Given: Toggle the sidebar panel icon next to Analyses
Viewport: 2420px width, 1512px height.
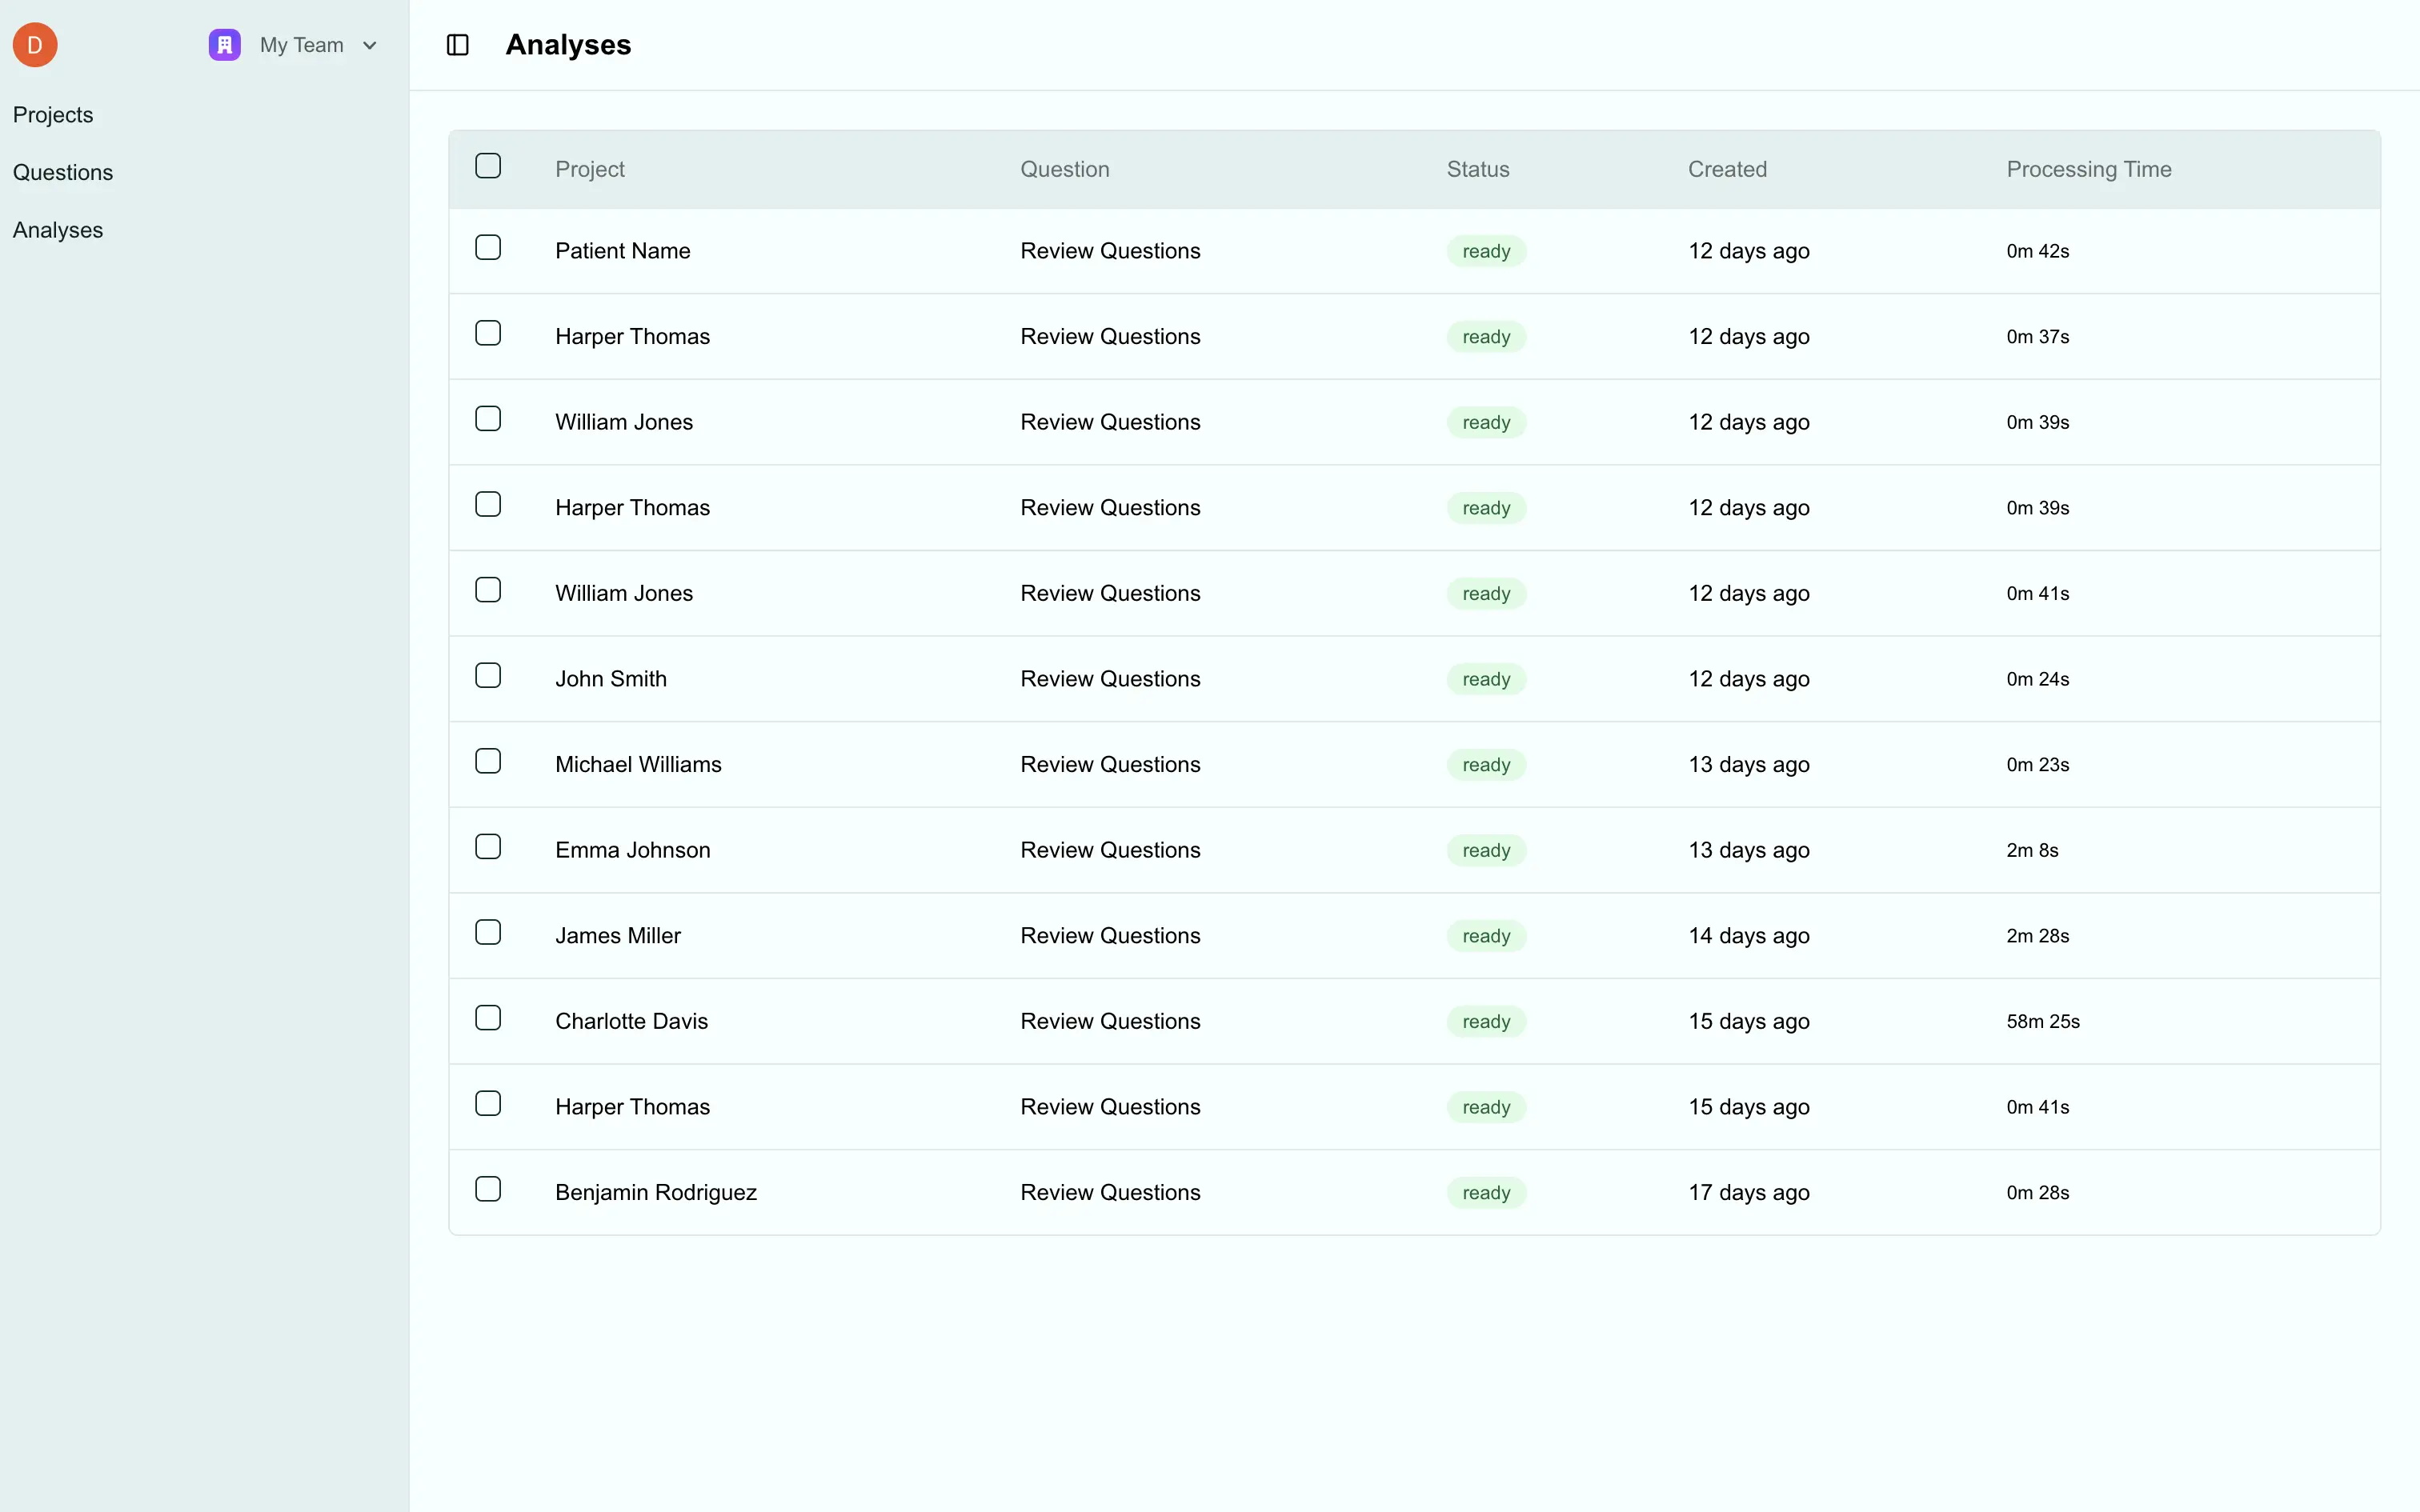Looking at the screenshot, I should click(x=458, y=44).
